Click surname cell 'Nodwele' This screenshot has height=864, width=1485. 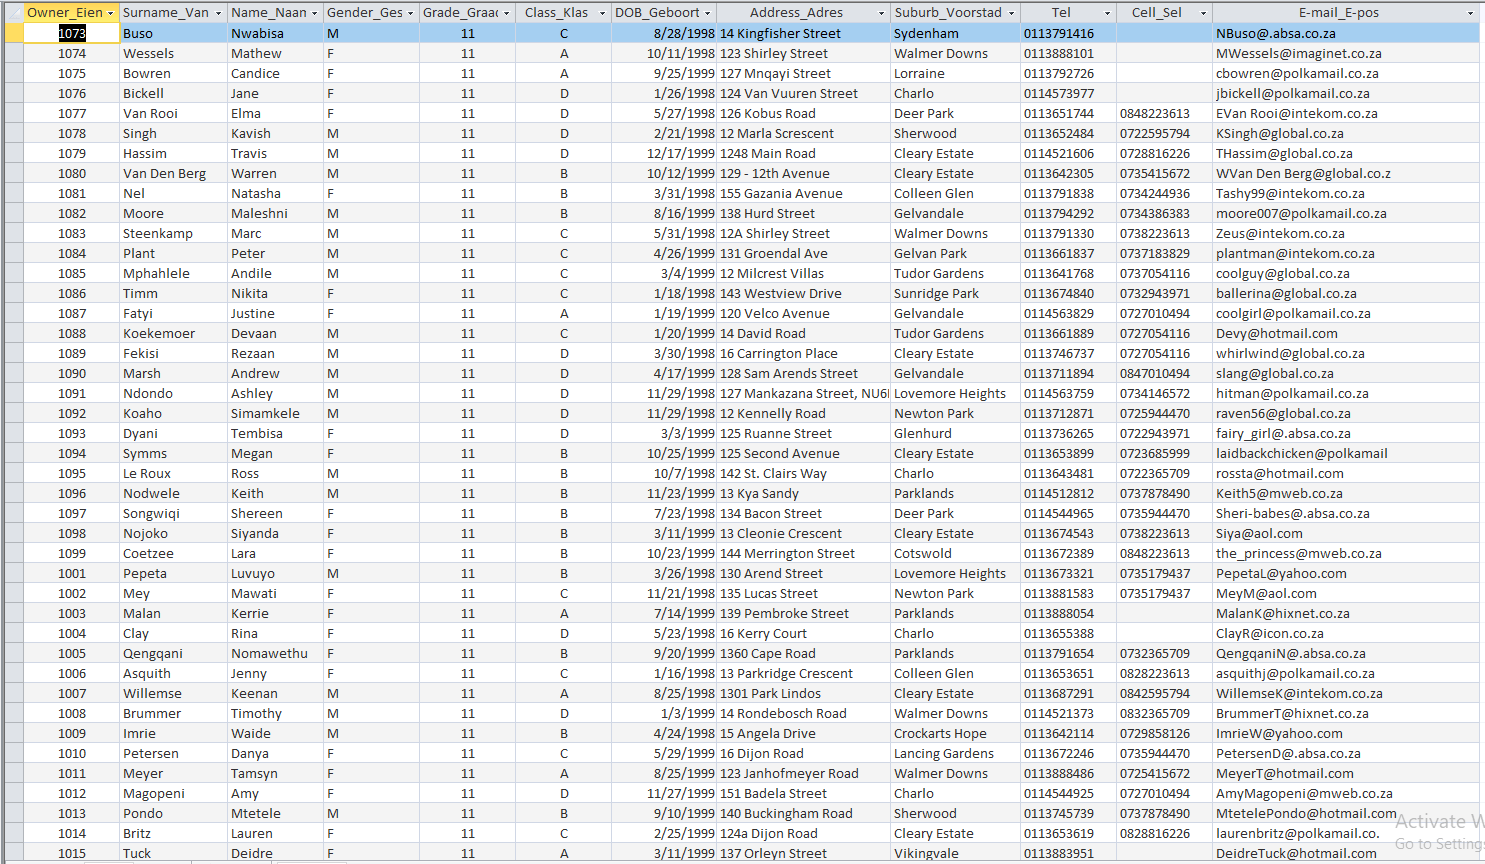click(173, 493)
